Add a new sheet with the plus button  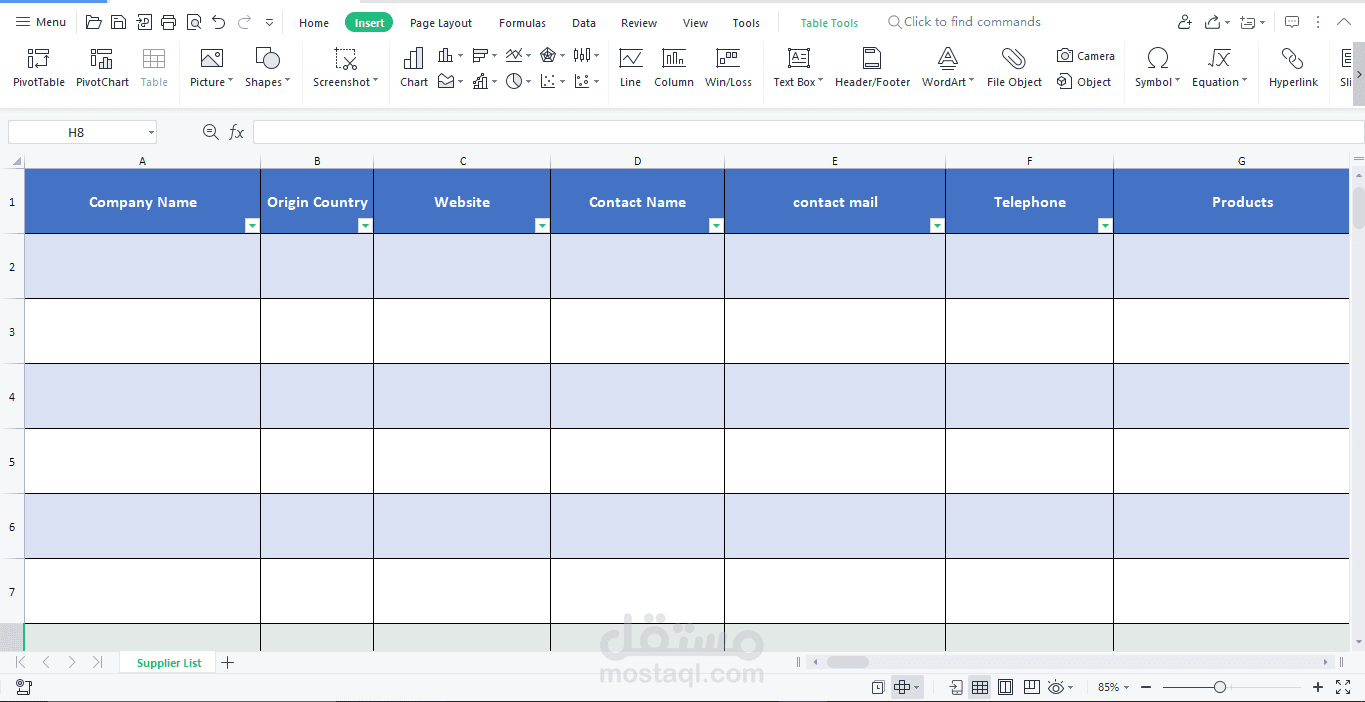(x=228, y=662)
